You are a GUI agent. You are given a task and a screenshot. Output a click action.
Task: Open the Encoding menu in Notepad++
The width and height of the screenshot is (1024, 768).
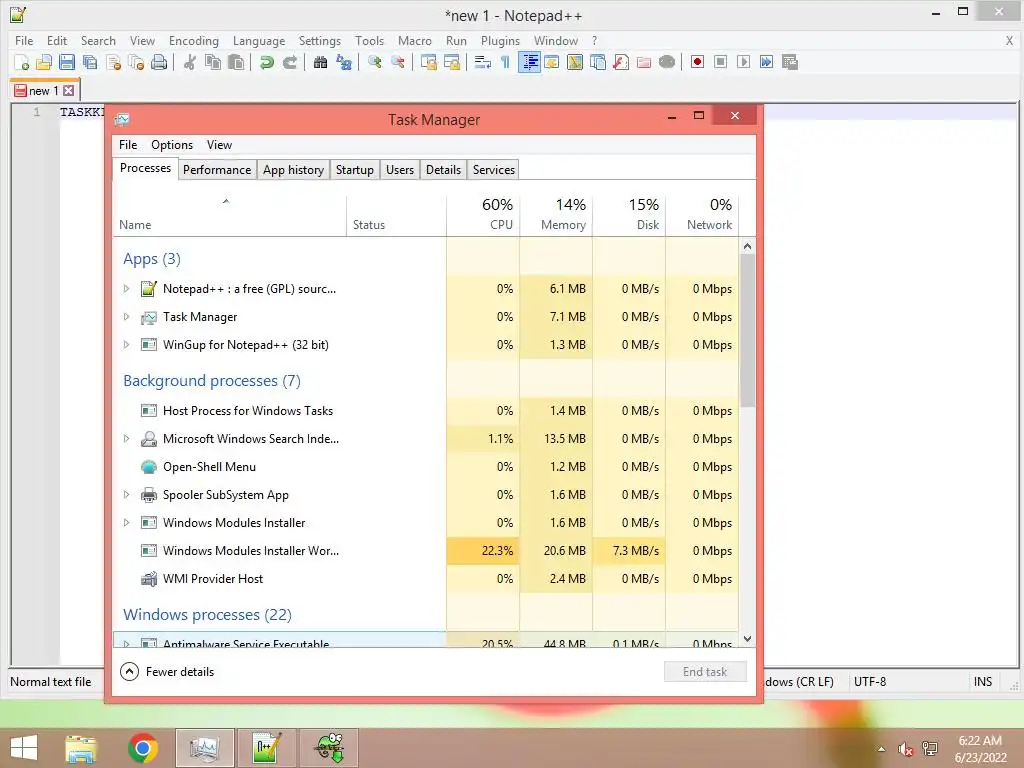[x=194, y=40]
